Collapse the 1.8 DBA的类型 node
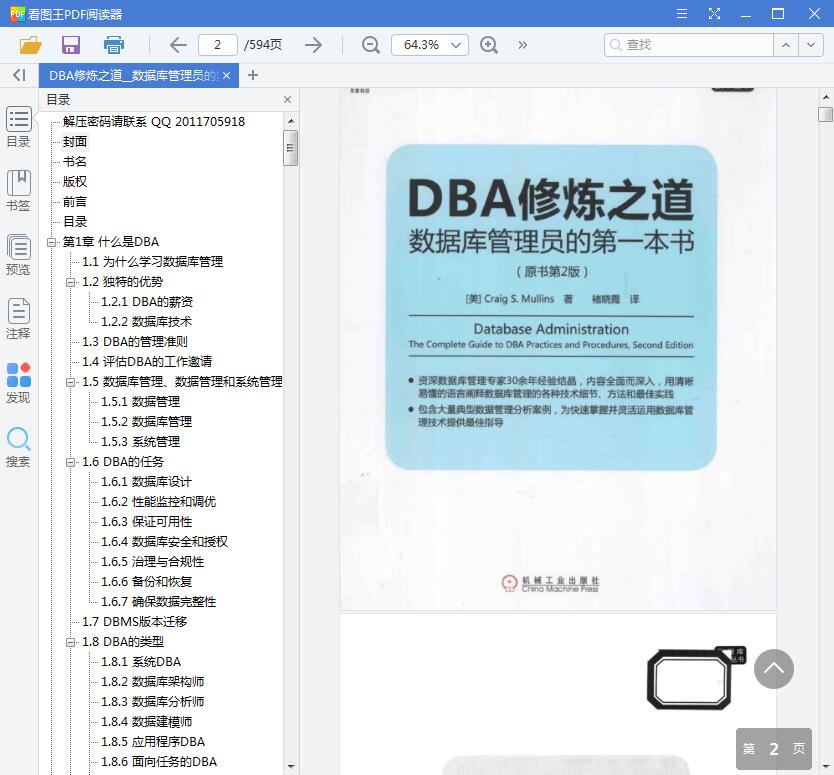 (x=70, y=642)
